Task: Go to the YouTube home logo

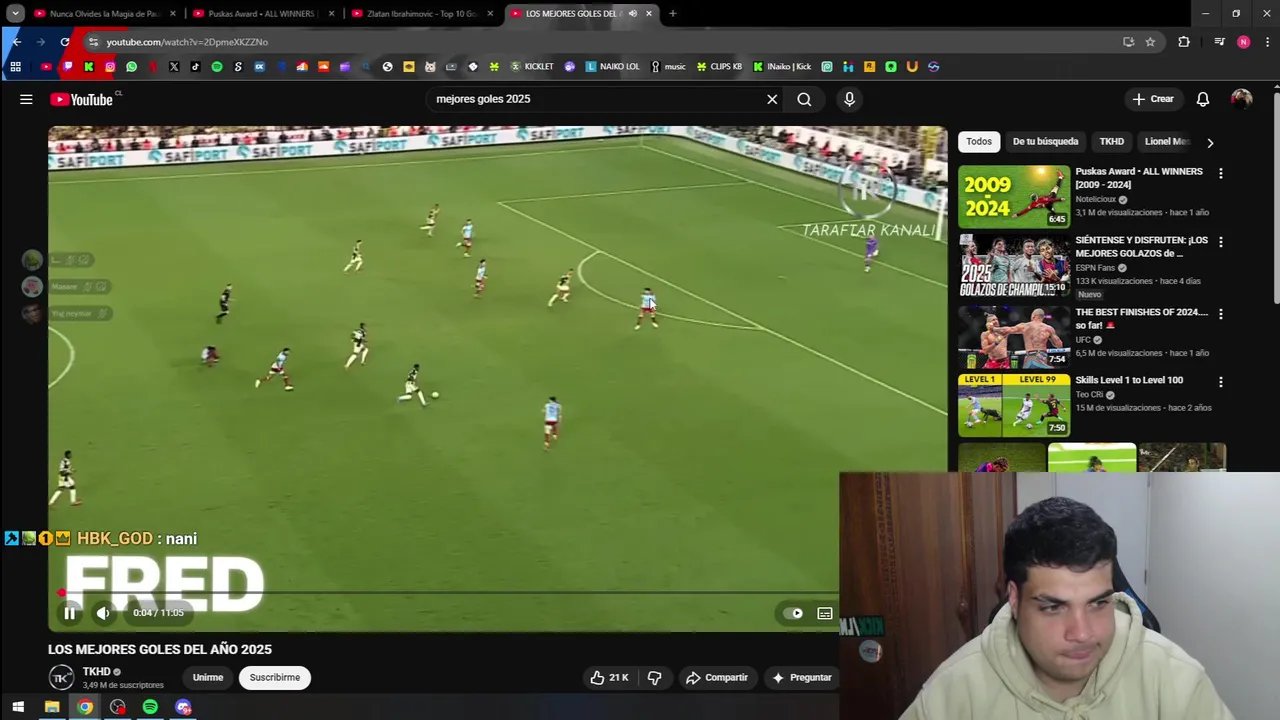Action: tap(82, 99)
